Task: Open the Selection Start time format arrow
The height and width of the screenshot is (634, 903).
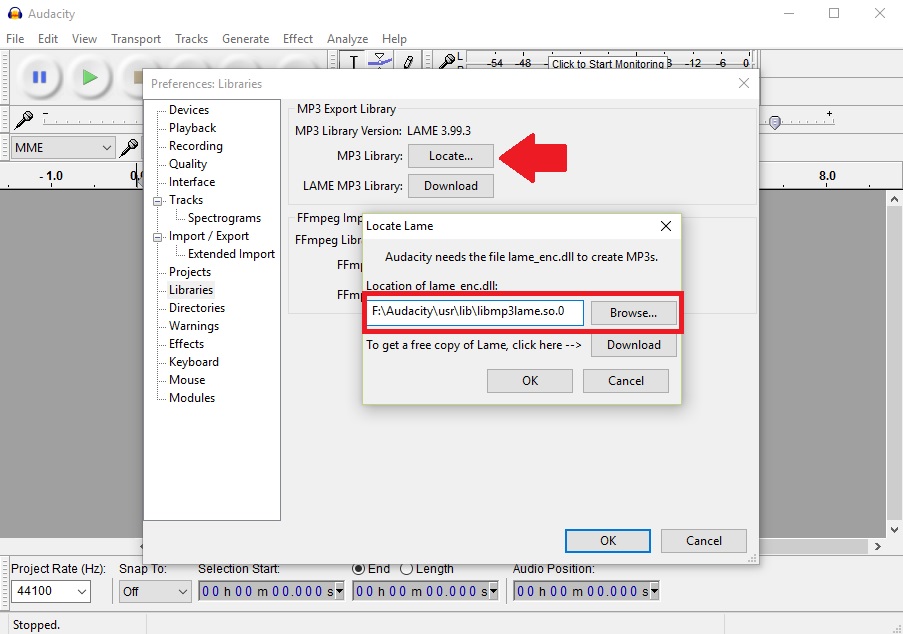Action: [x=339, y=591]
